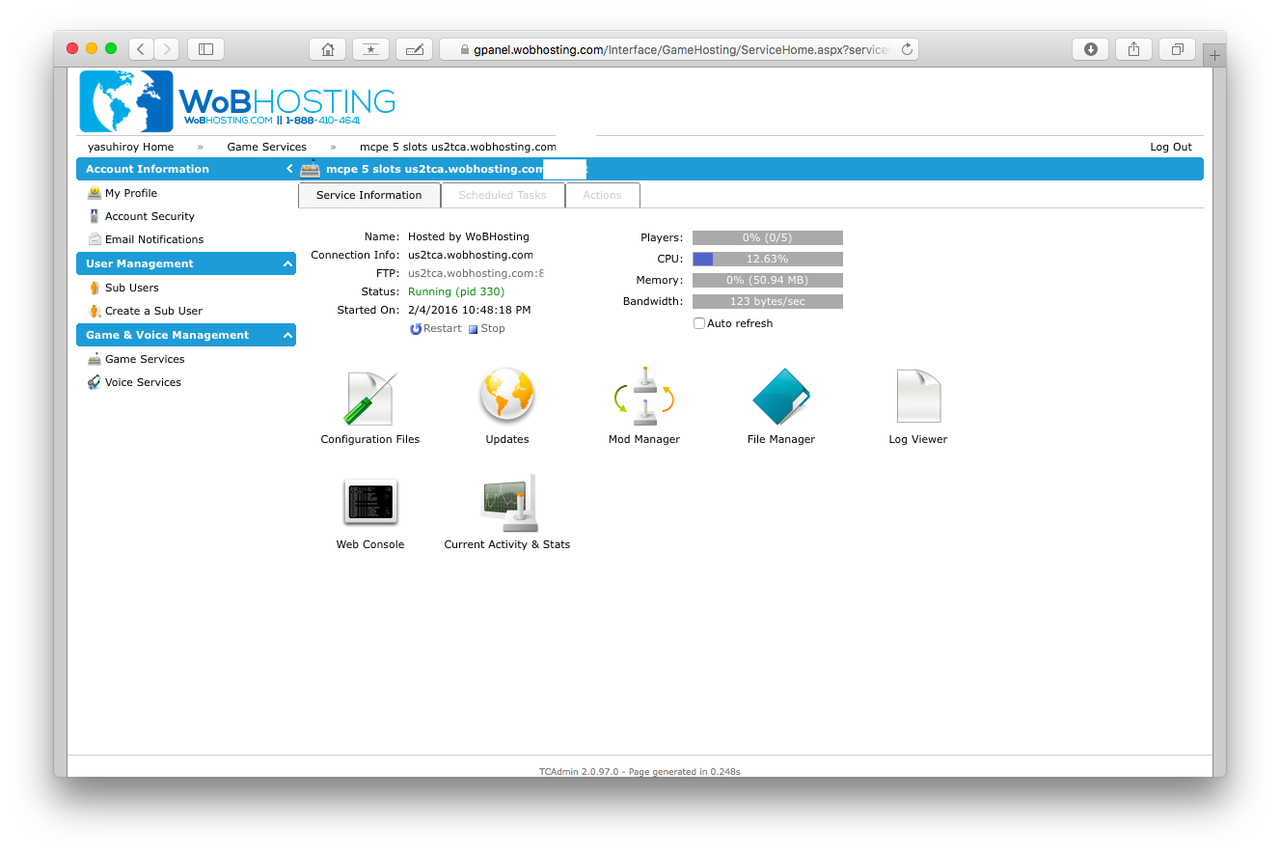The image size is (1280, 854).
Task: Click the CPU usage bar
Action: [768, 259]
